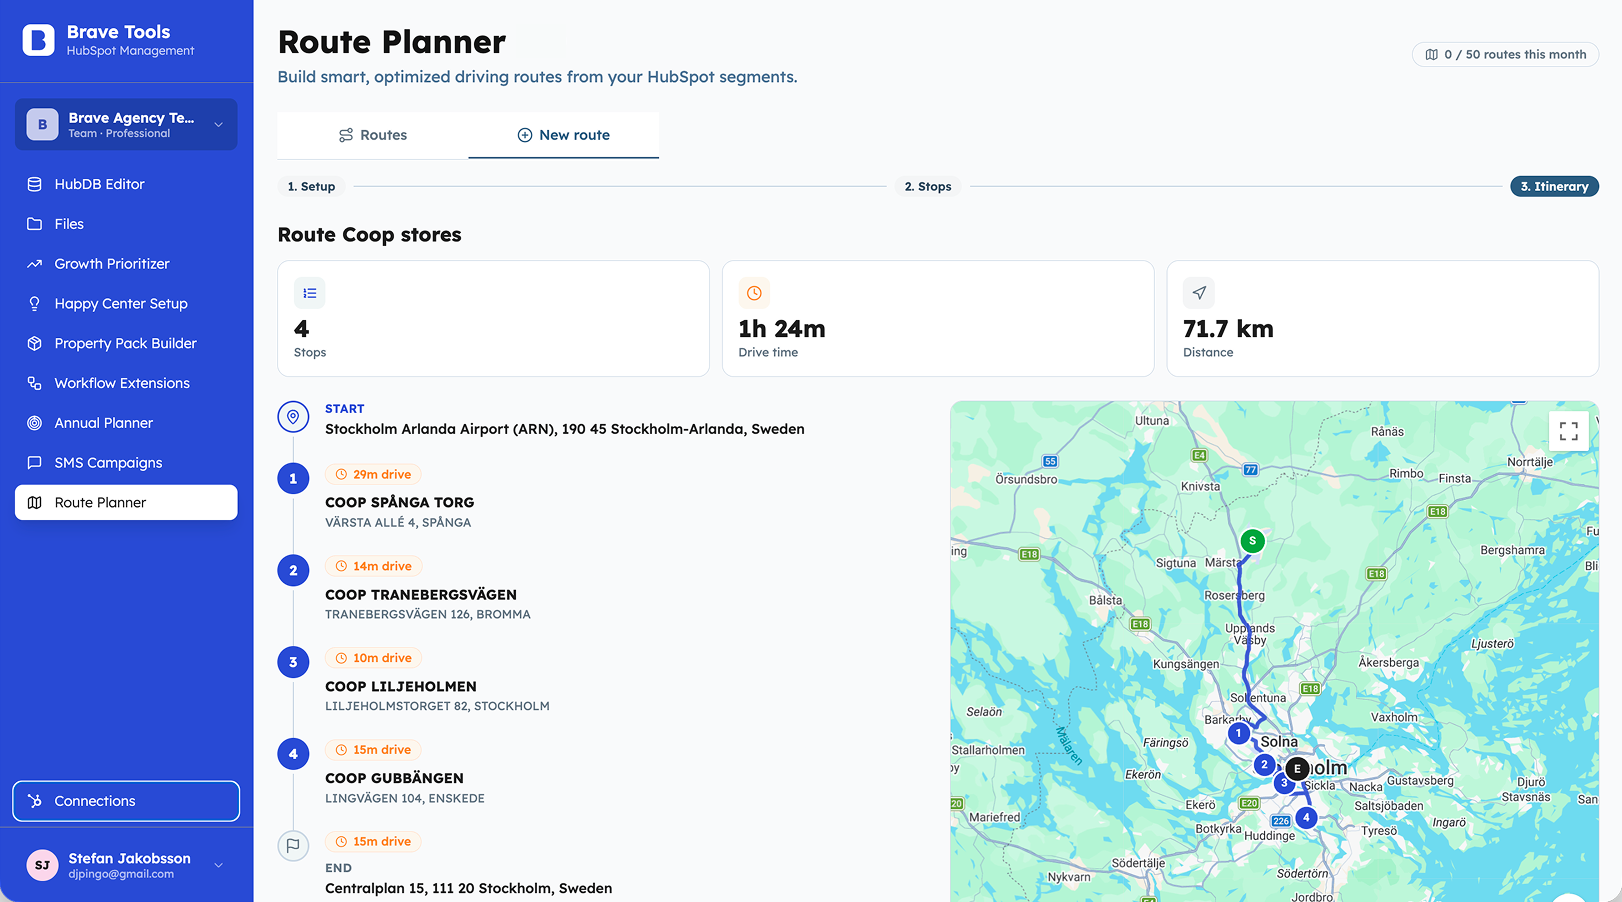The width and height of the screenshot is (1622, 902).
Task: Click the HubSpot icon on Connections button
Action: [35, 801]
